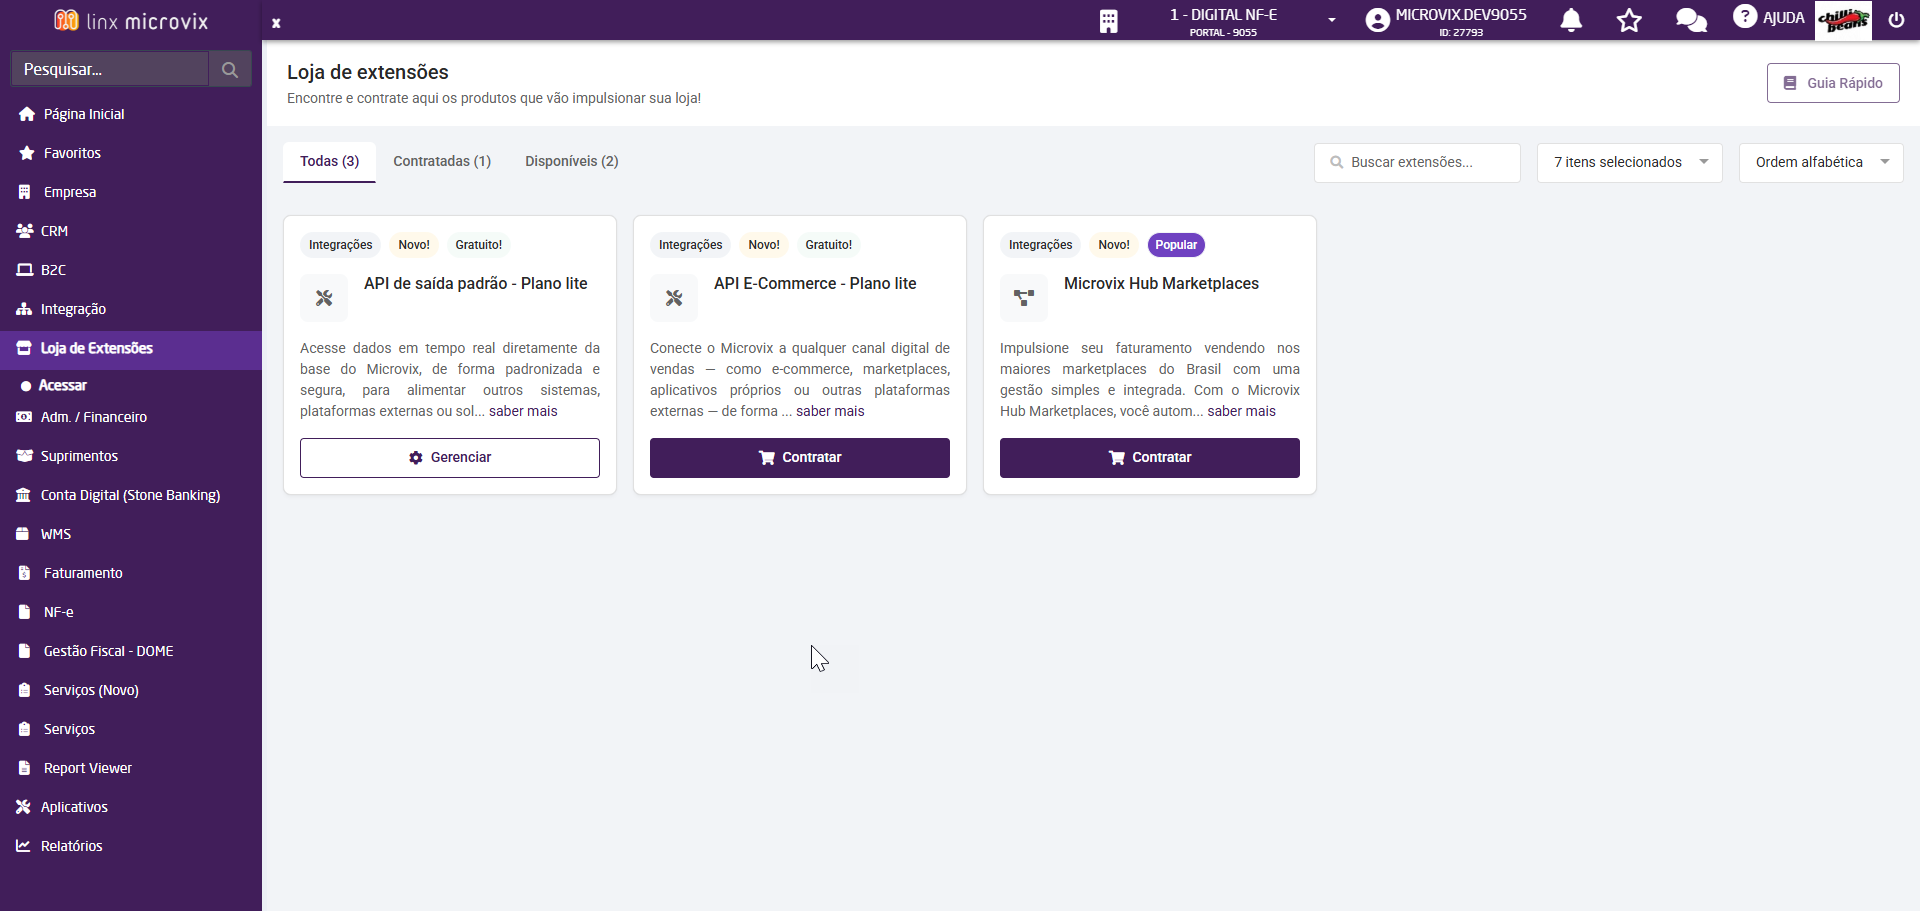1920x911 pixels.
Task: Click the power logout icon
Action: point(1896,20)
